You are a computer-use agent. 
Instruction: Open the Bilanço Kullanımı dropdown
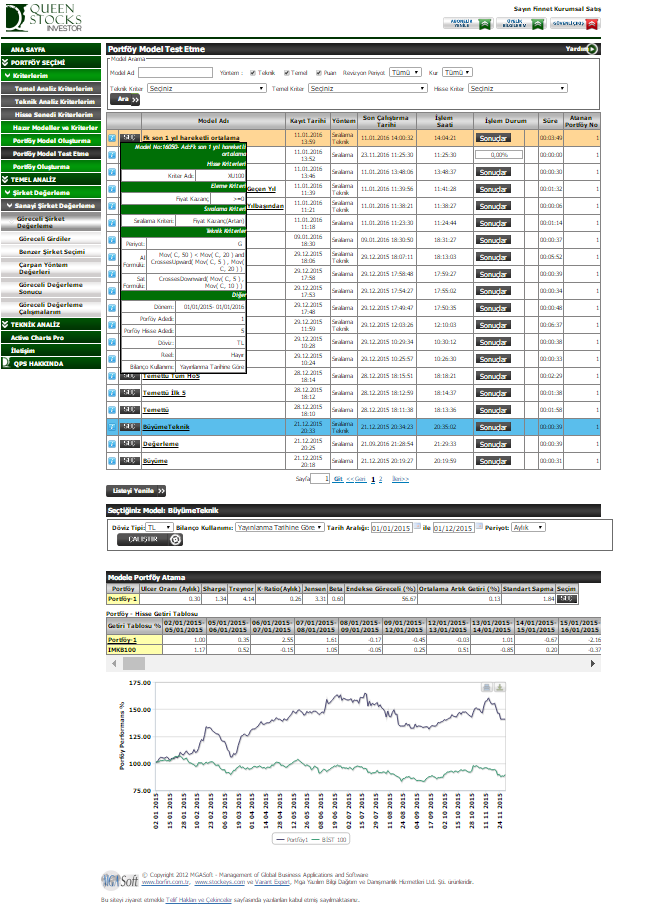[x=279, y=528]
